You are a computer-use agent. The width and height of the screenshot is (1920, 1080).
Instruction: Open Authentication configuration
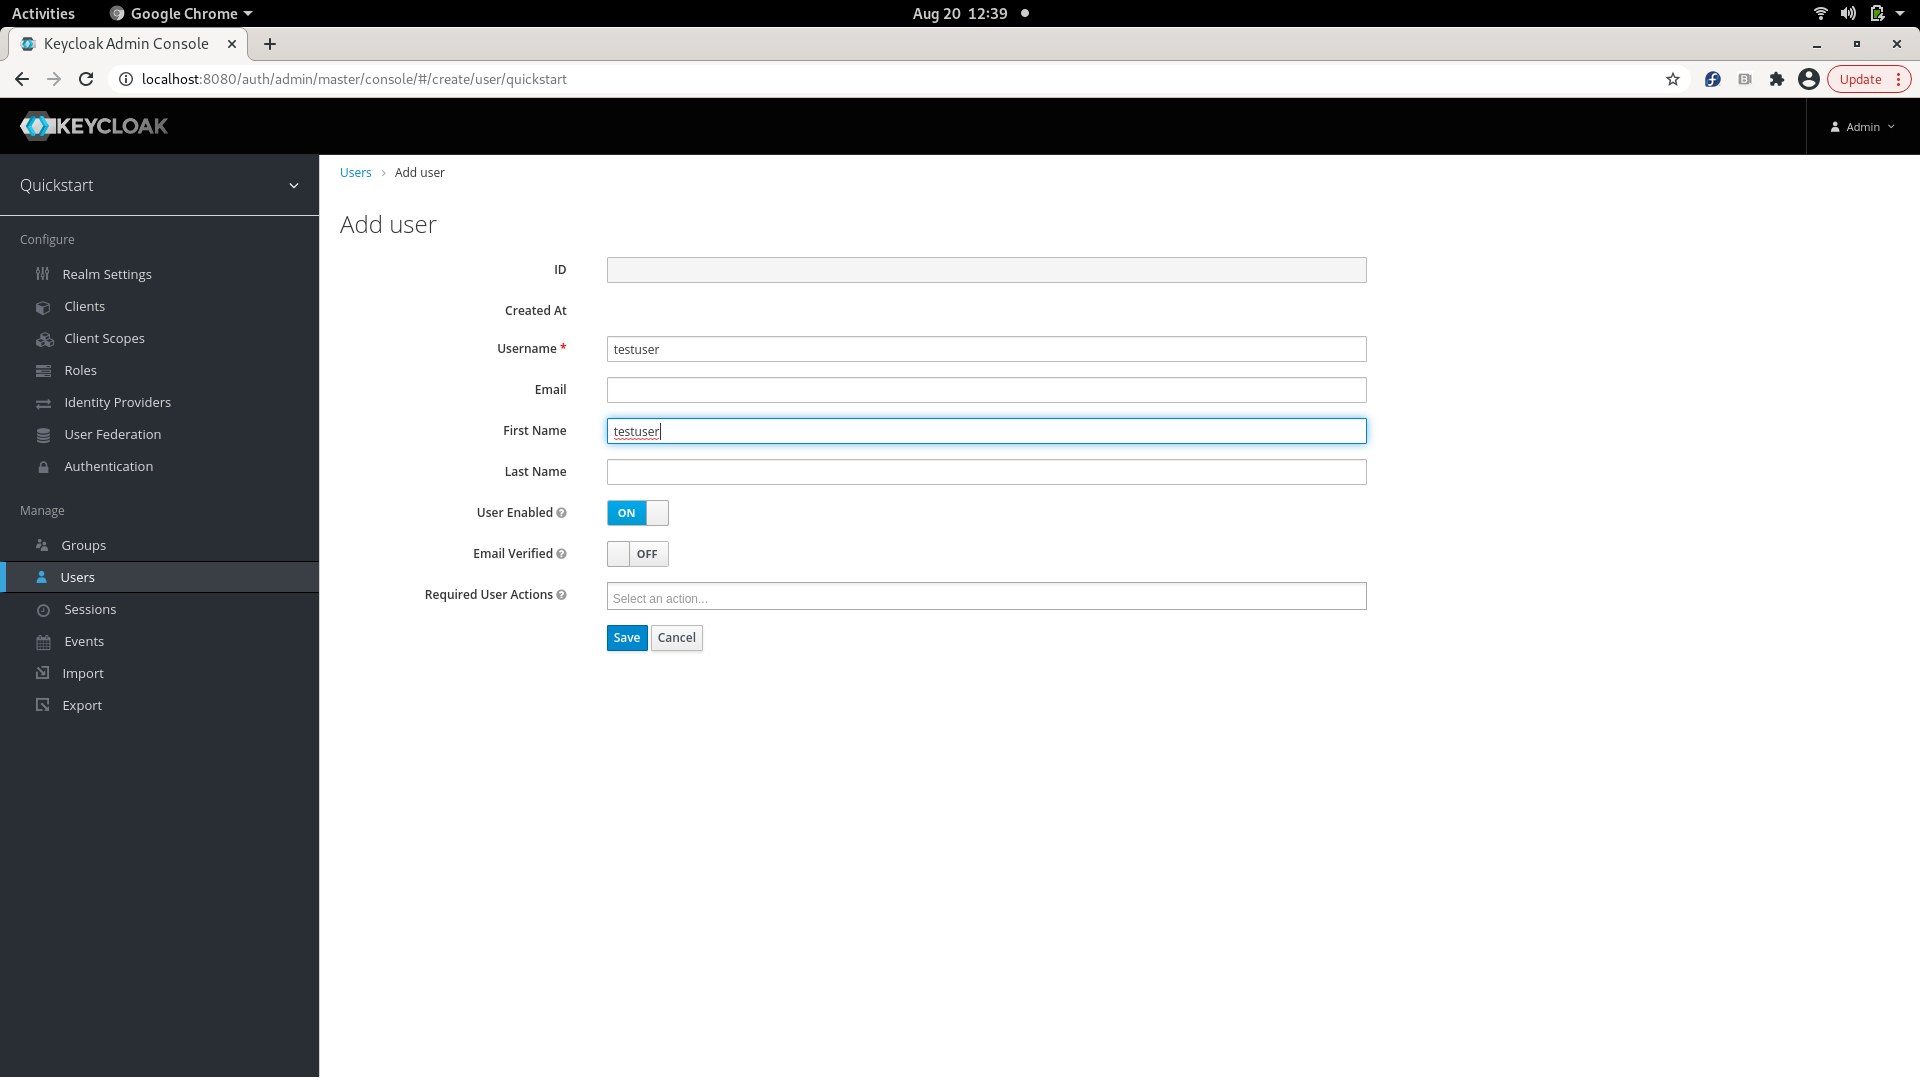pyautogui.click(x=108, y=465)
